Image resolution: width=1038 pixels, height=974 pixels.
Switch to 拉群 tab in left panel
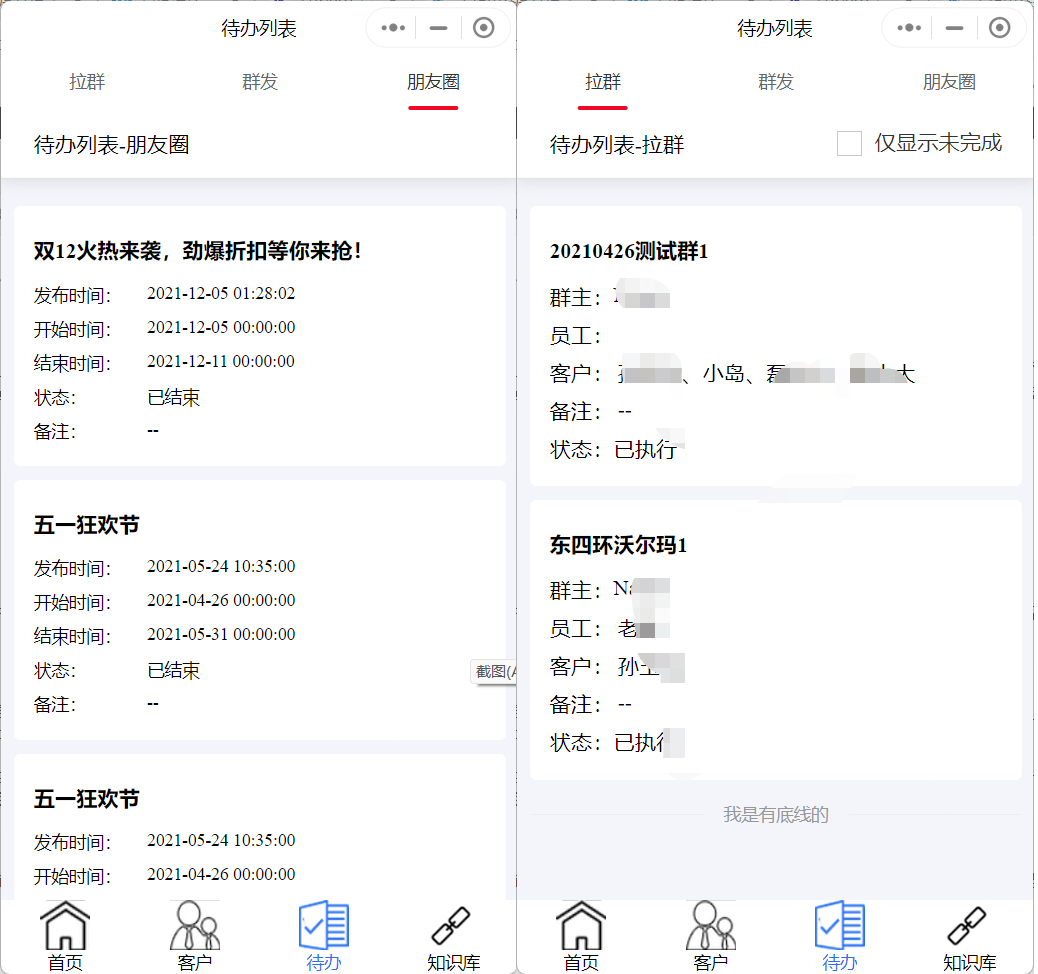(x=87, y=82)
